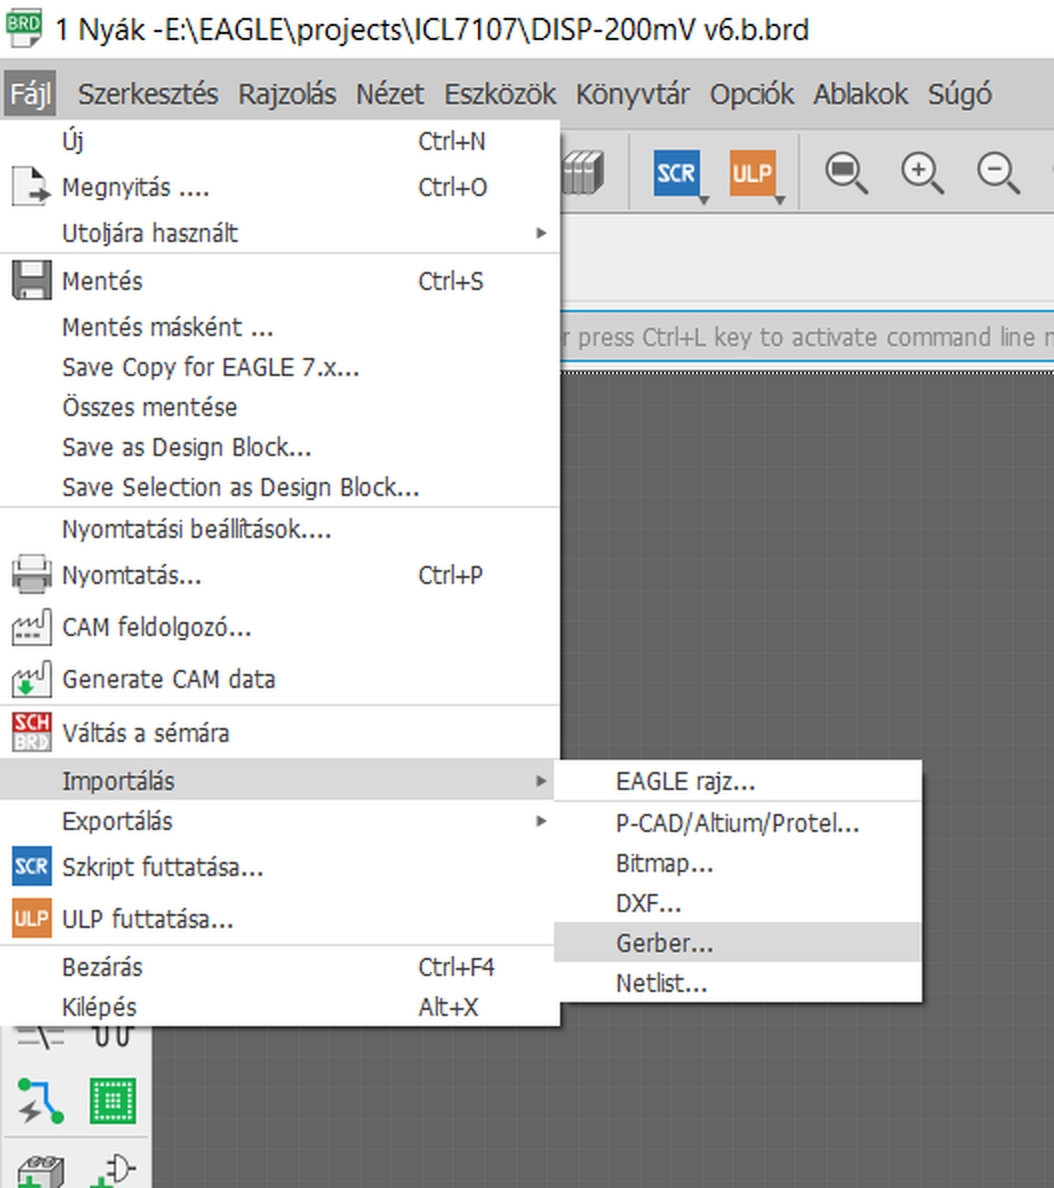Click the SCR script toolbar icon
This screenshot has height=1188, width=1054.
pos(675,174)
